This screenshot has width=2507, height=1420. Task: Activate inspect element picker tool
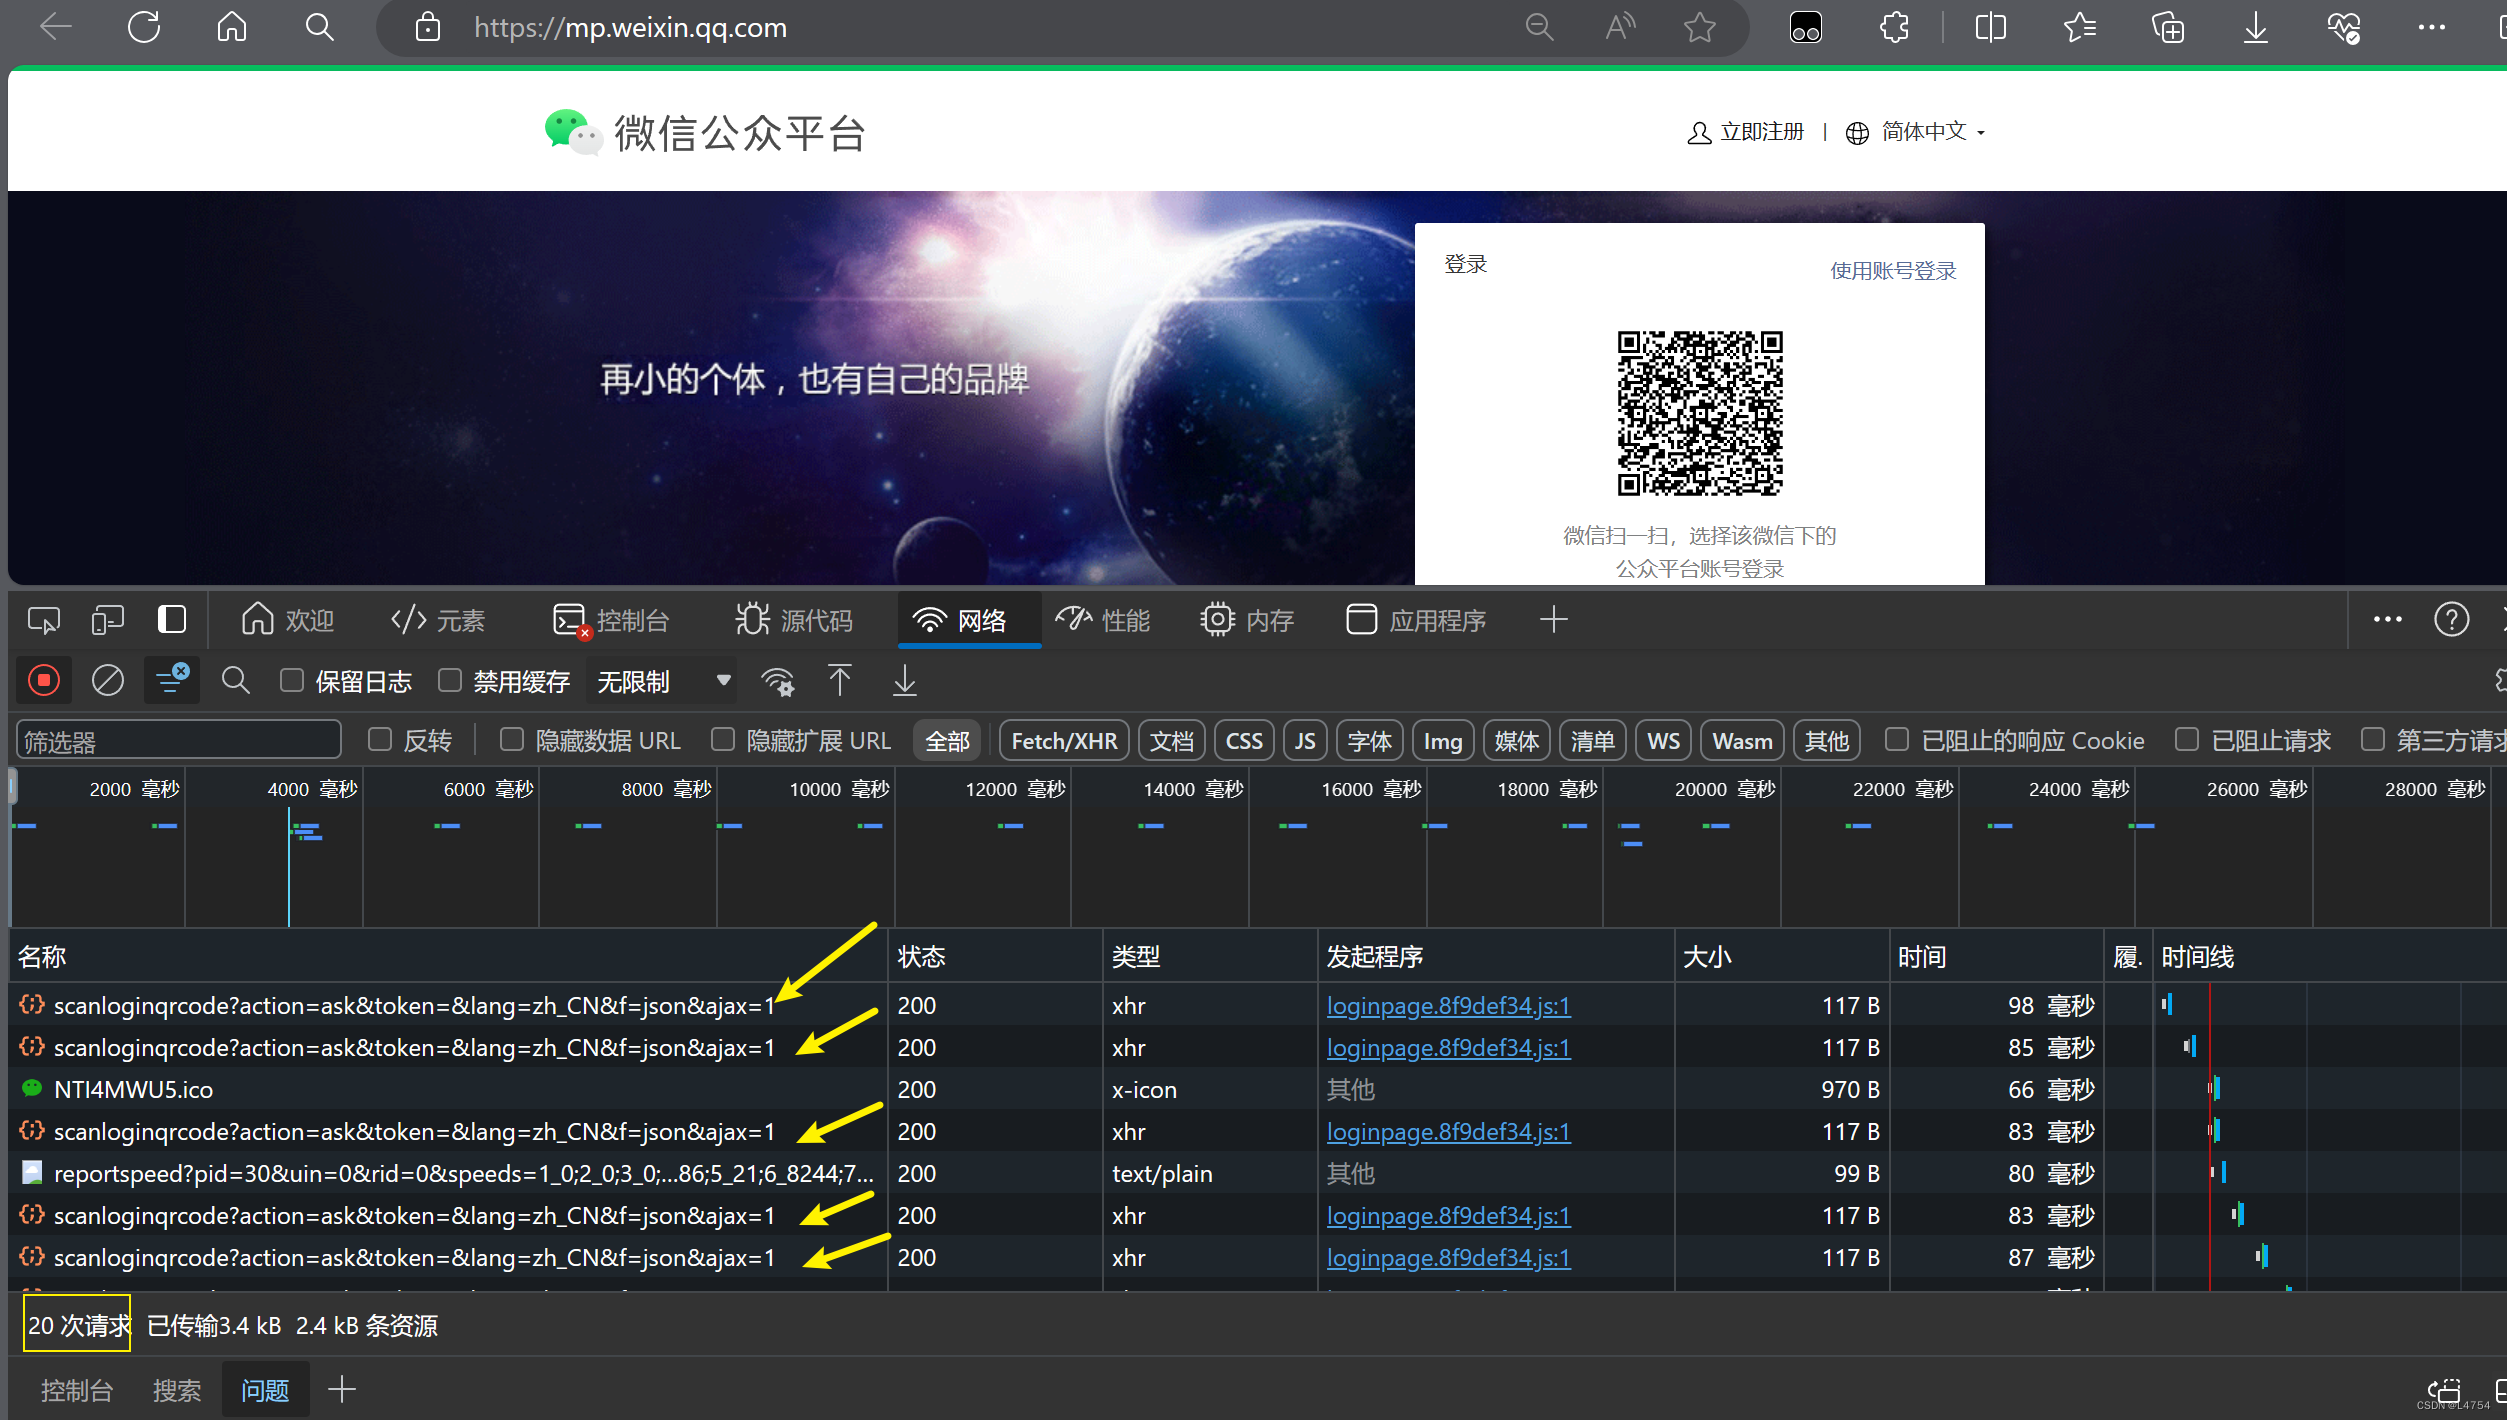pos(44,621)
